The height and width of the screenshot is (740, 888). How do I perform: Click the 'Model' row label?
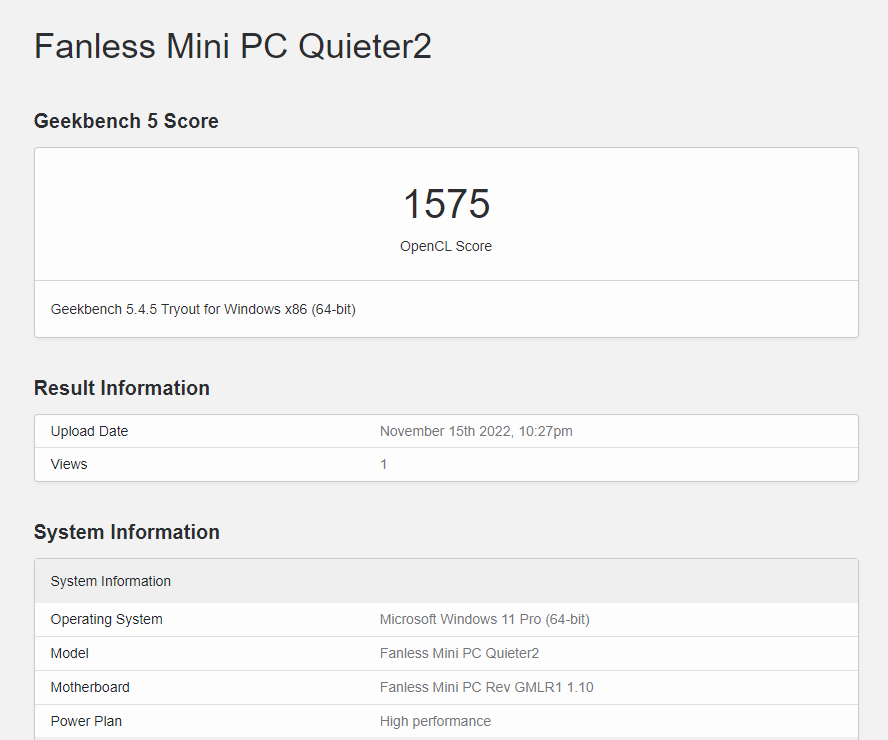[70, 653]
